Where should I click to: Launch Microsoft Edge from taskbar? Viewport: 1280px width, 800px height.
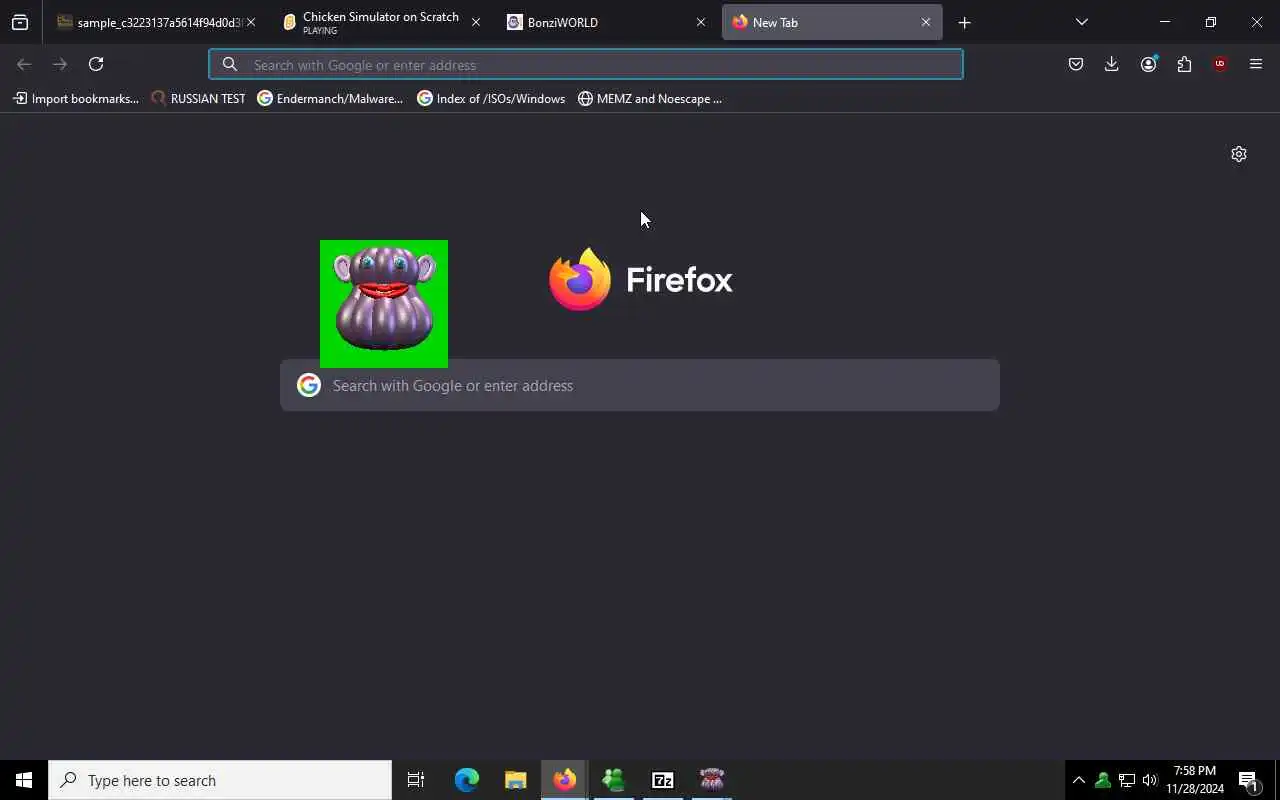tap(467, 780)
